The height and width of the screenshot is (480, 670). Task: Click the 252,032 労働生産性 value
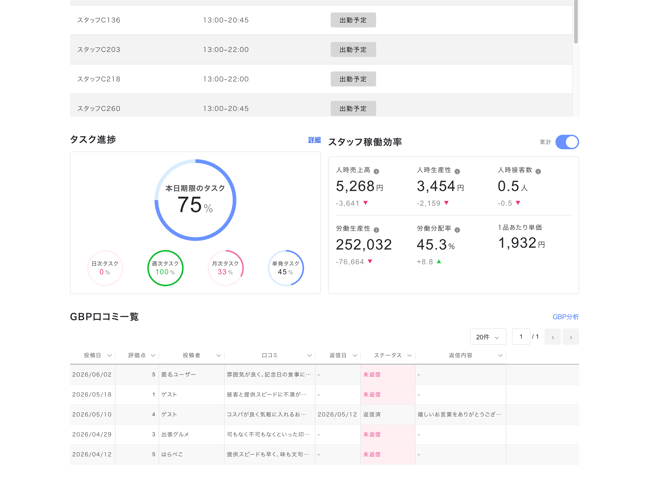[364, 244]
